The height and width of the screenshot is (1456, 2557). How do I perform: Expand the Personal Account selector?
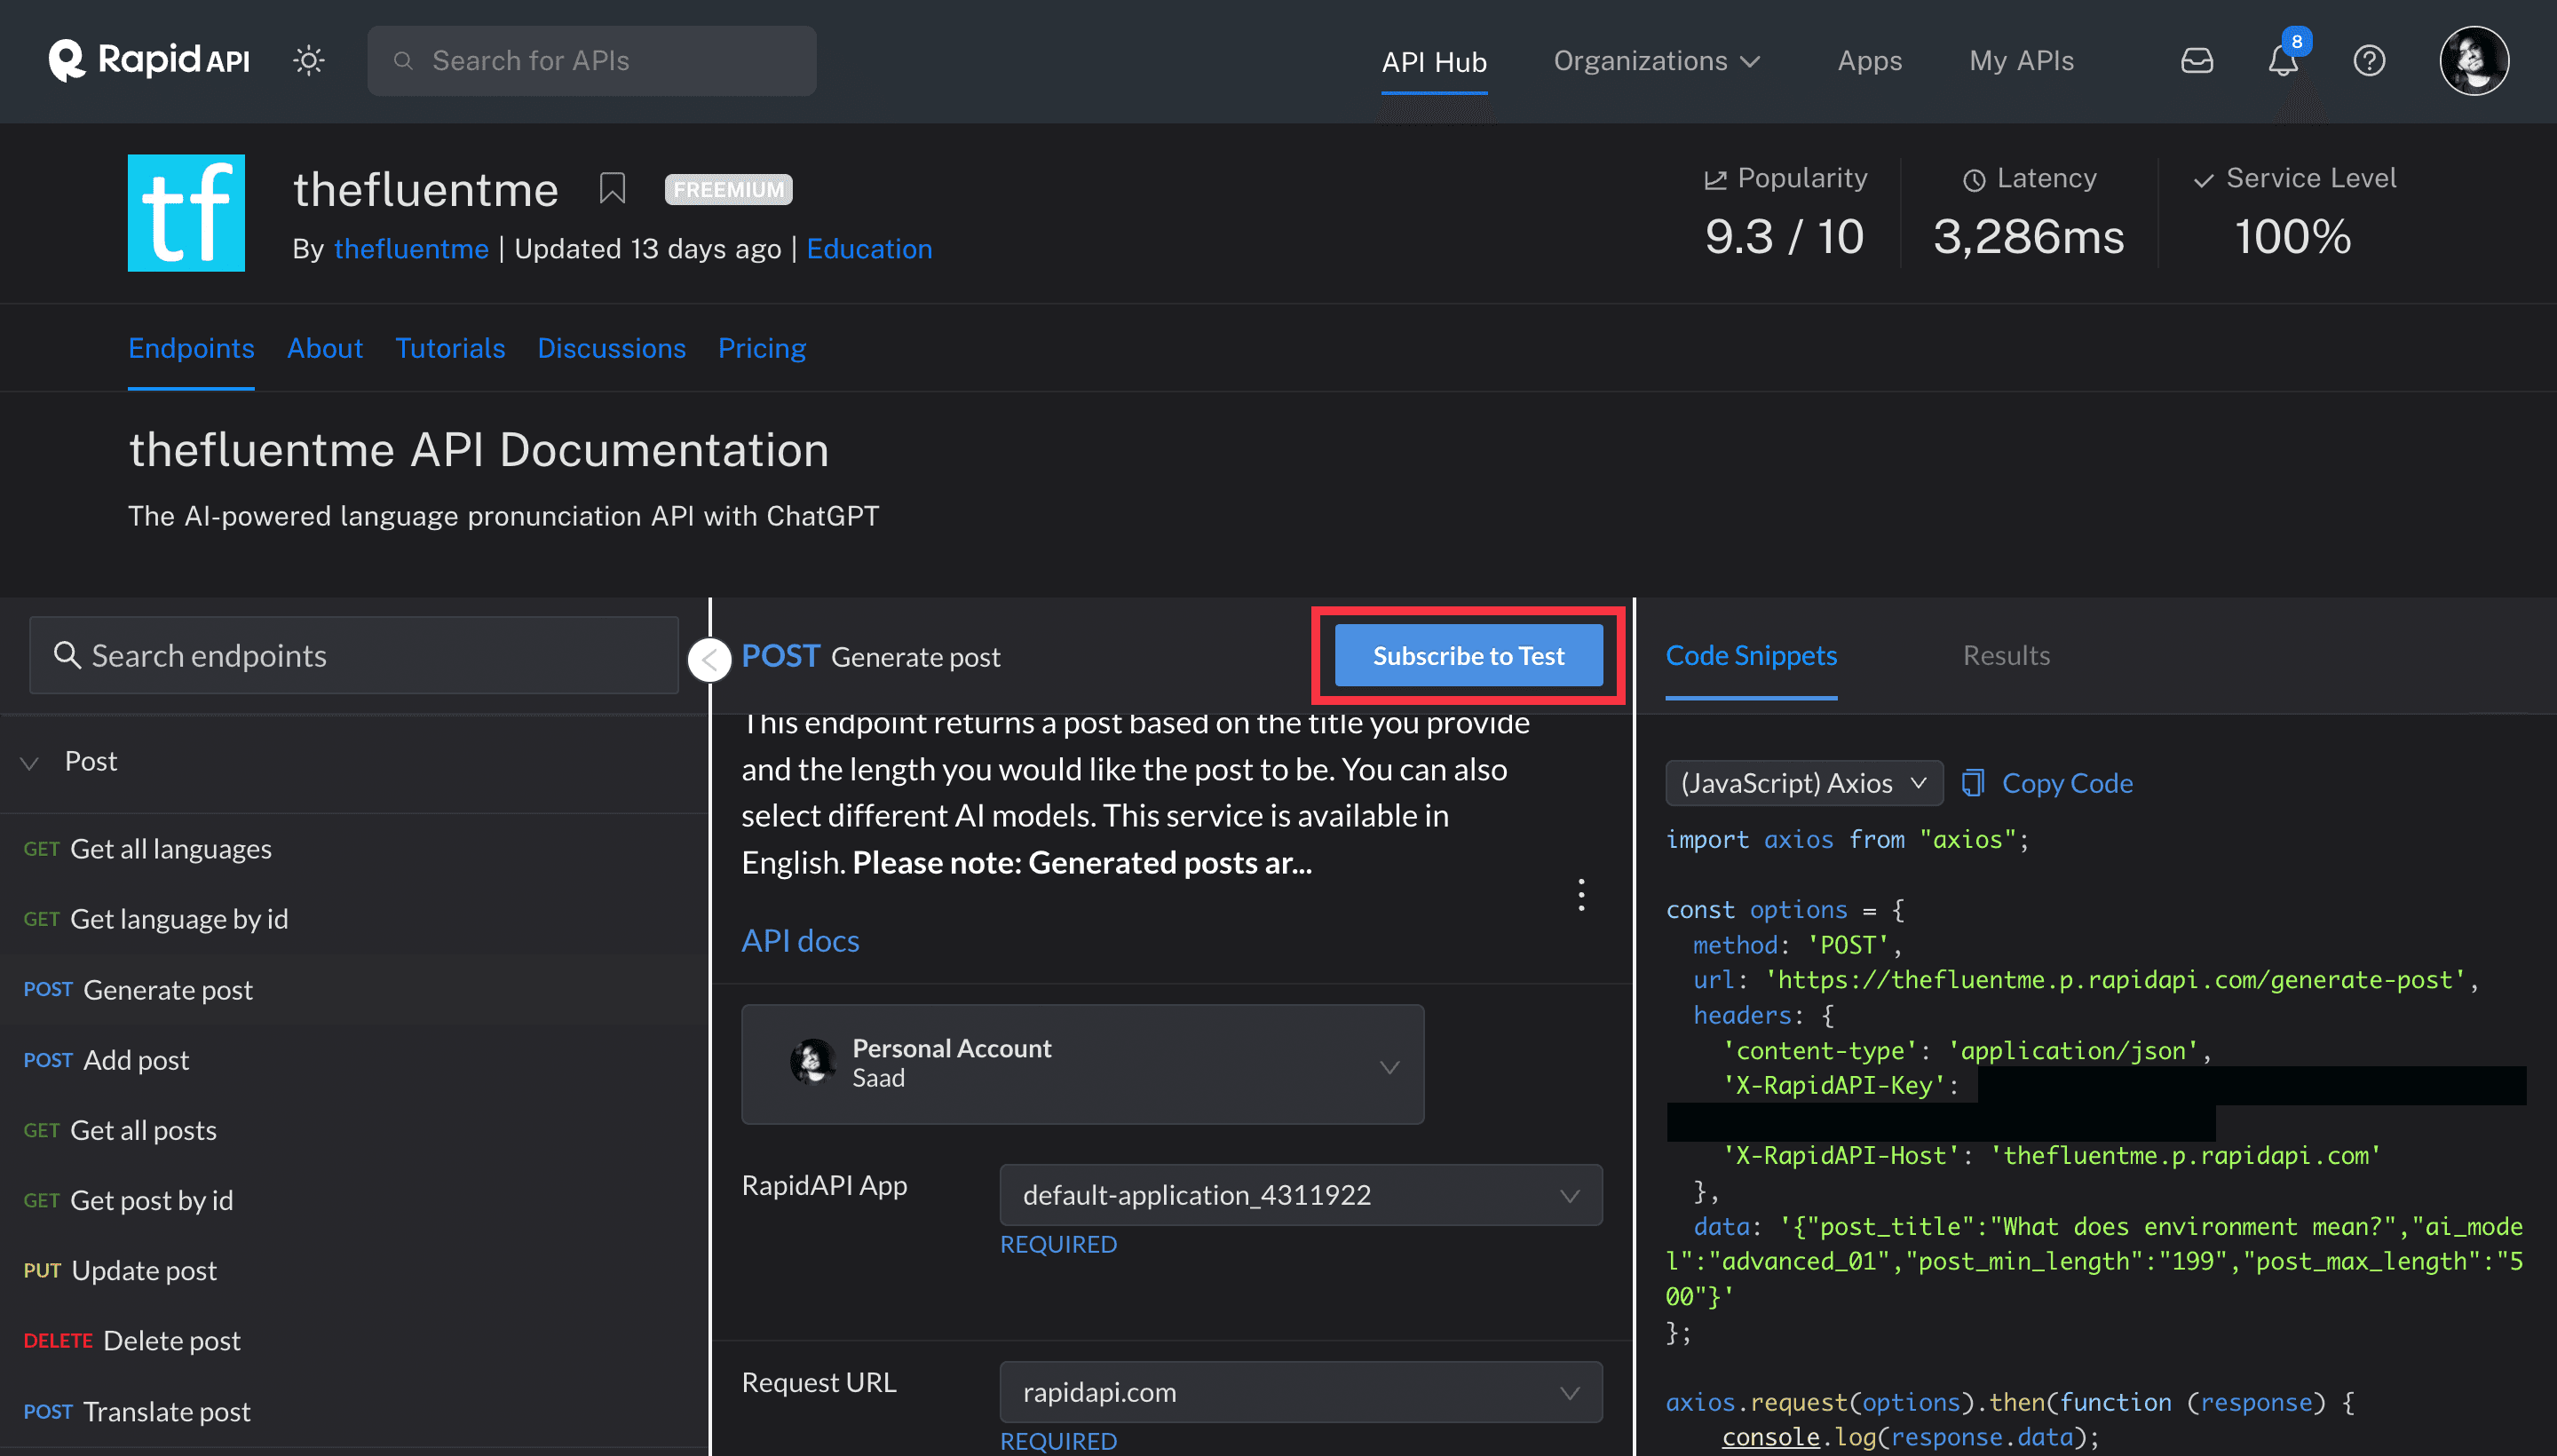(1082, 1064)
